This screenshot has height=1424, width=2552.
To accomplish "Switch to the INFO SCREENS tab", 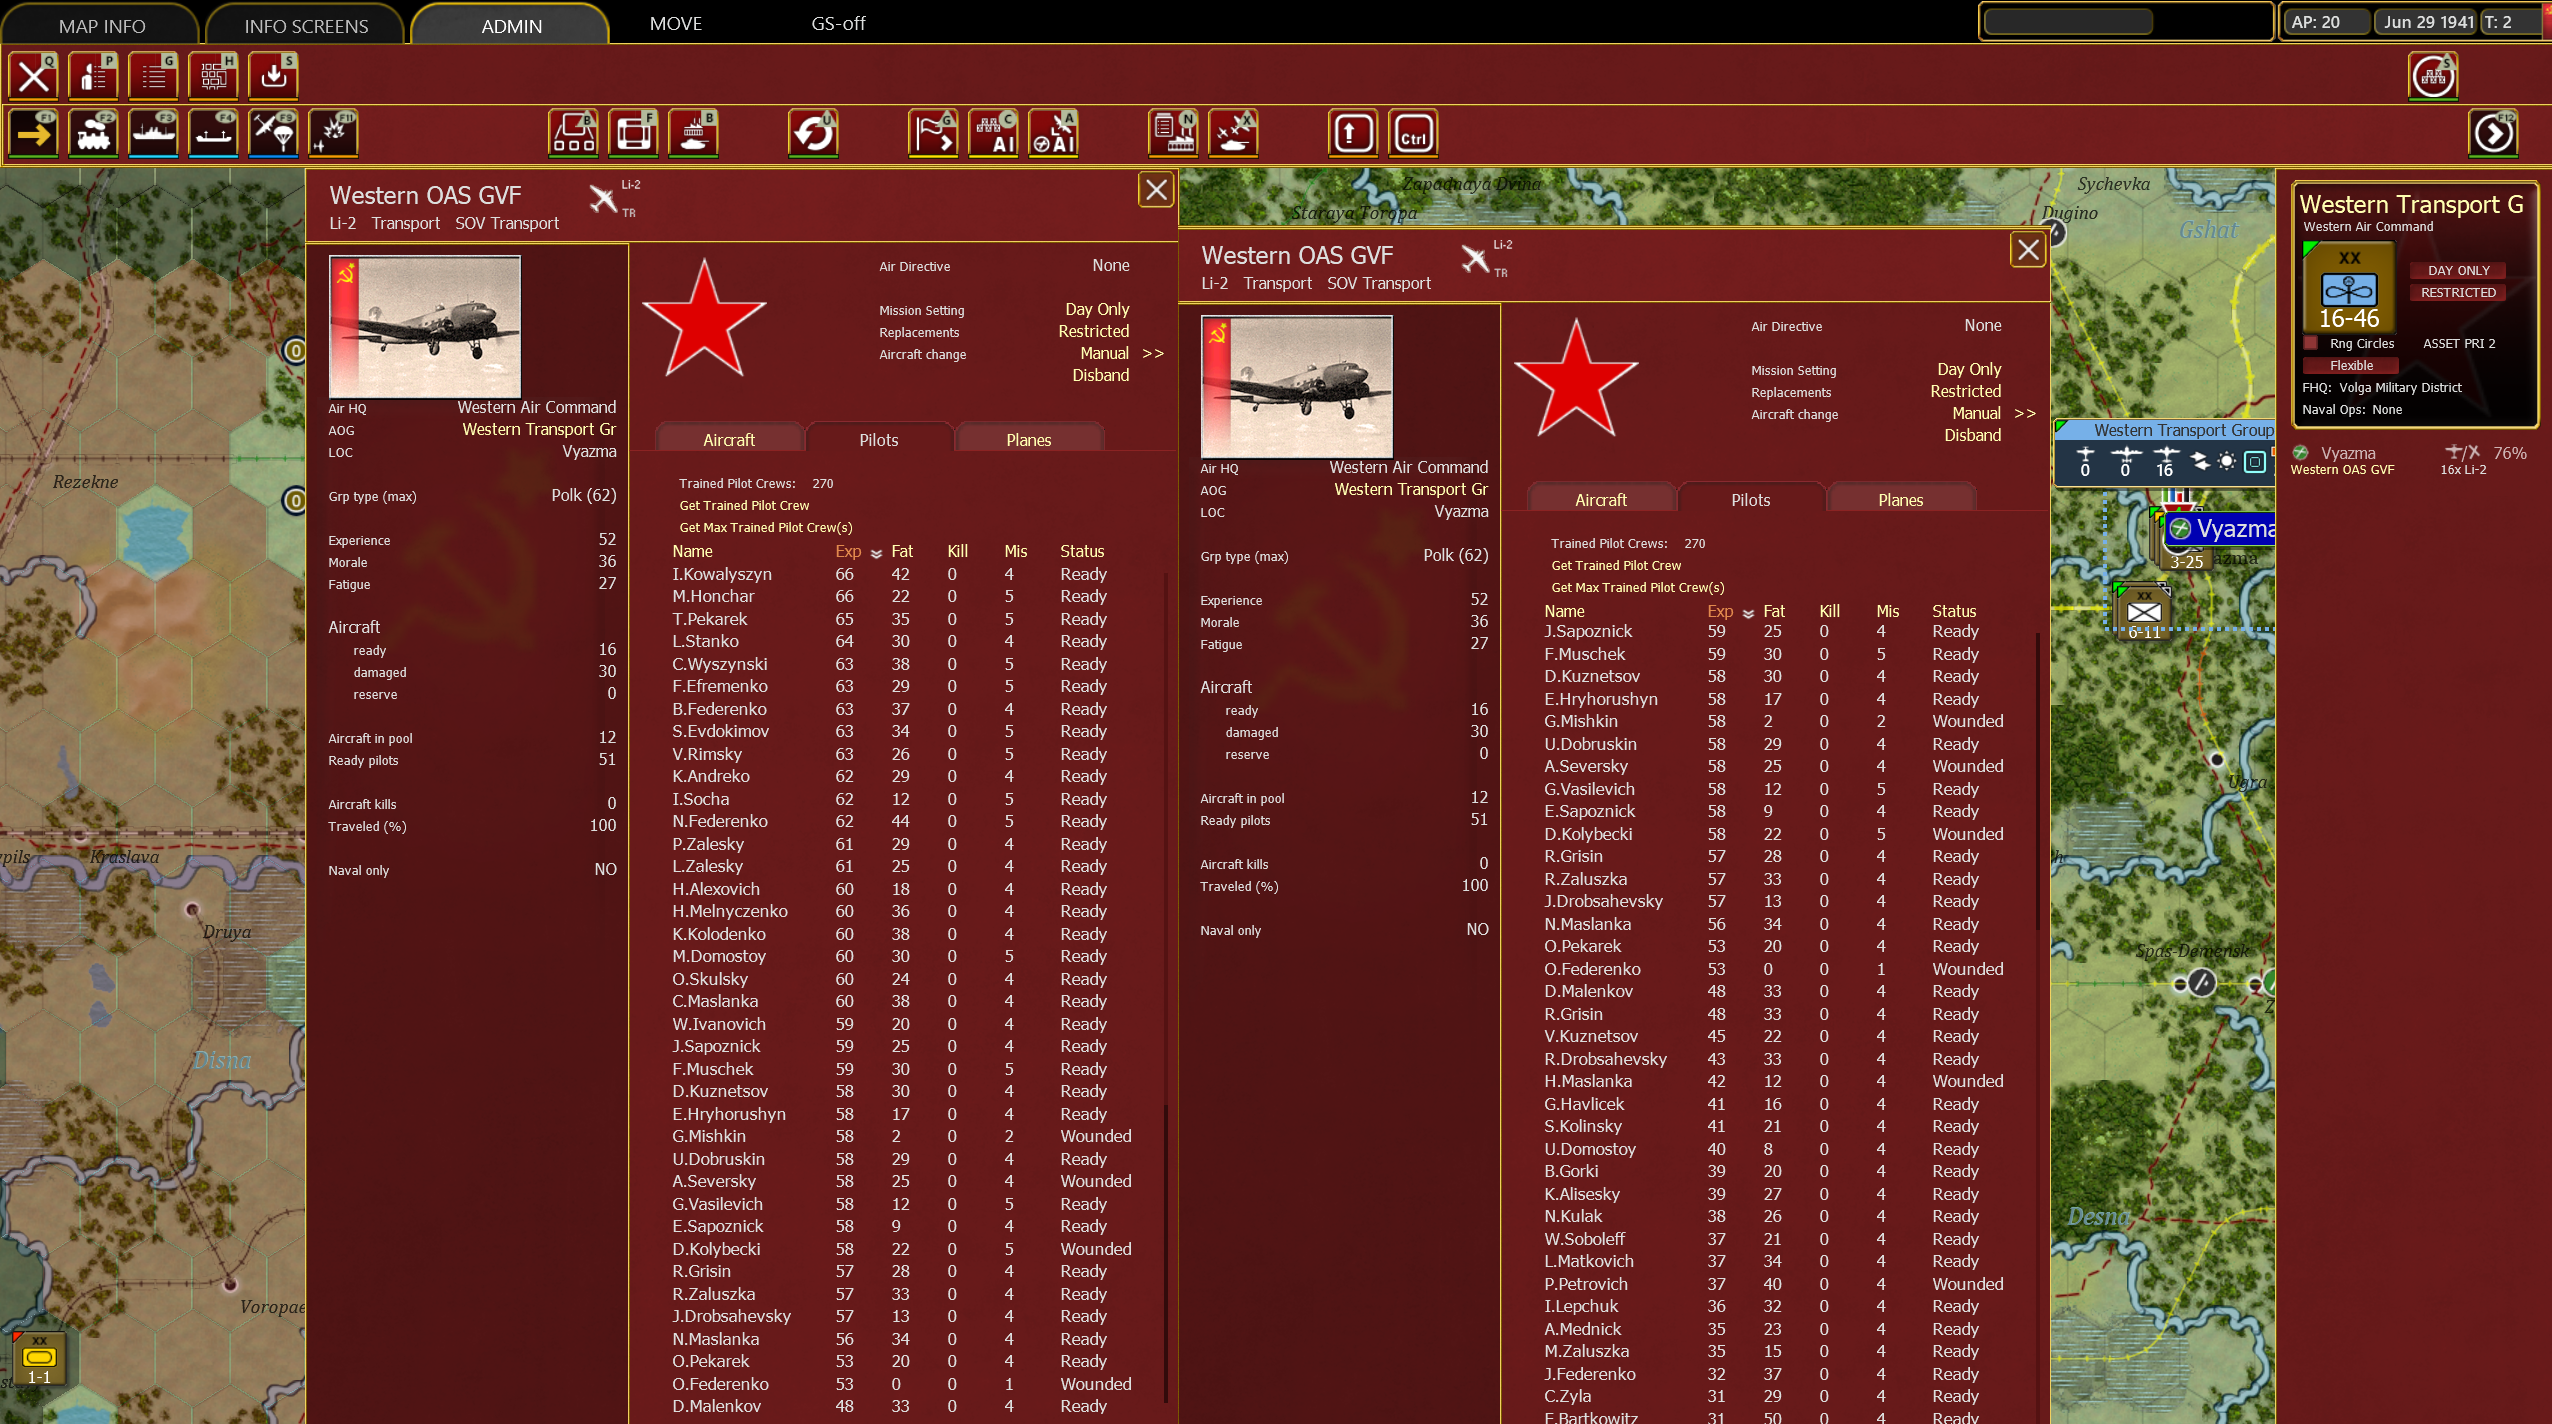I will pyautogui.click(x=306, y=26).
